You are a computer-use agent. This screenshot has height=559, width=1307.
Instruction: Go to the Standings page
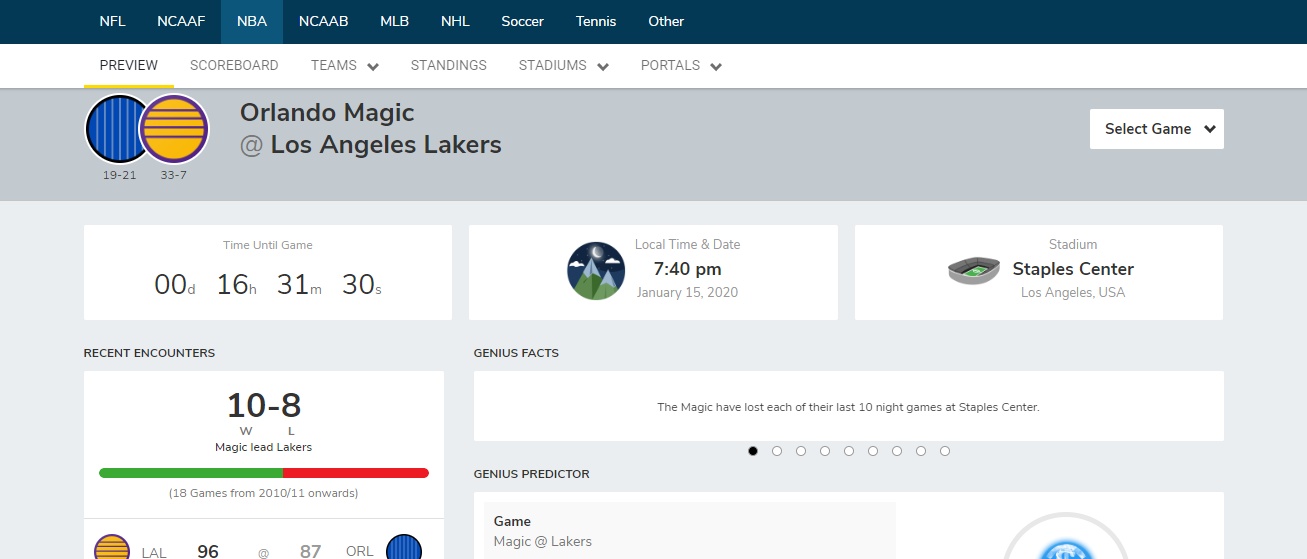tap(448, 66)
